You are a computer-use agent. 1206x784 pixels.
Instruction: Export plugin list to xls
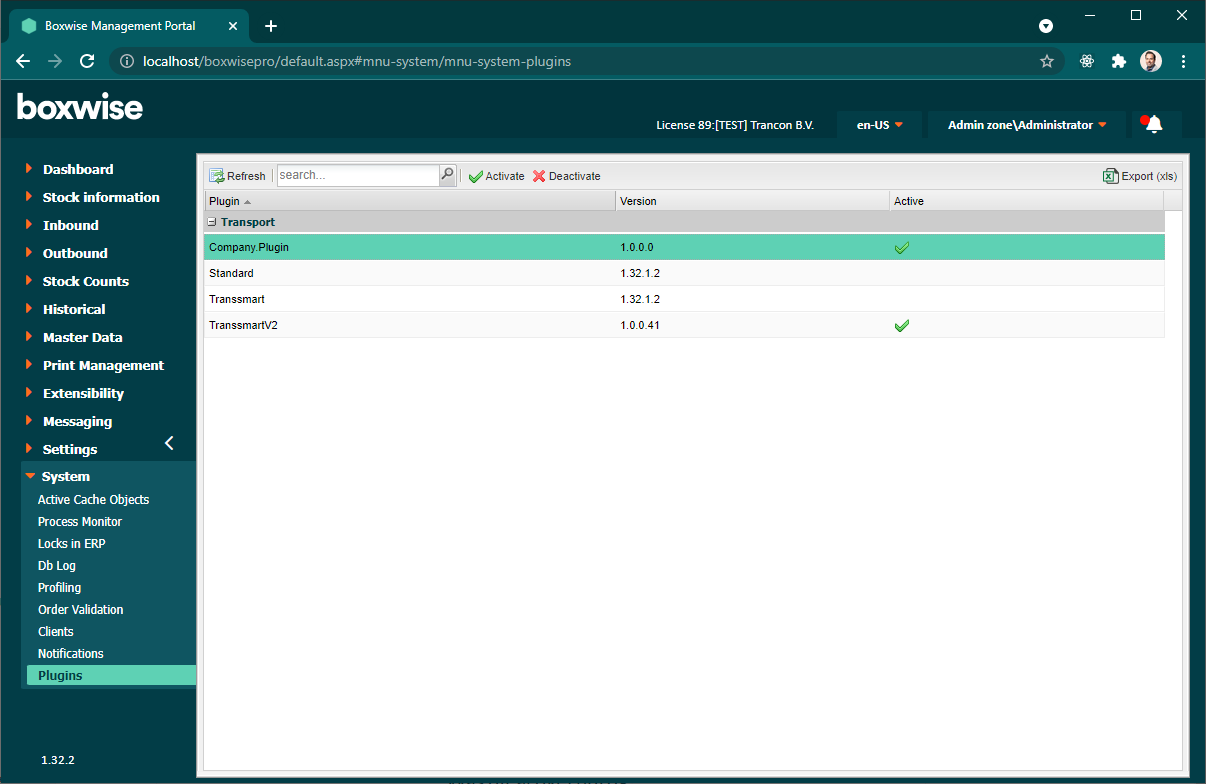click(1140, 176)
